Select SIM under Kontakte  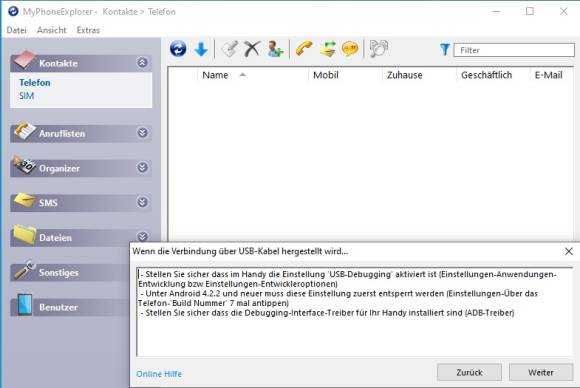(x=27, y=96)
